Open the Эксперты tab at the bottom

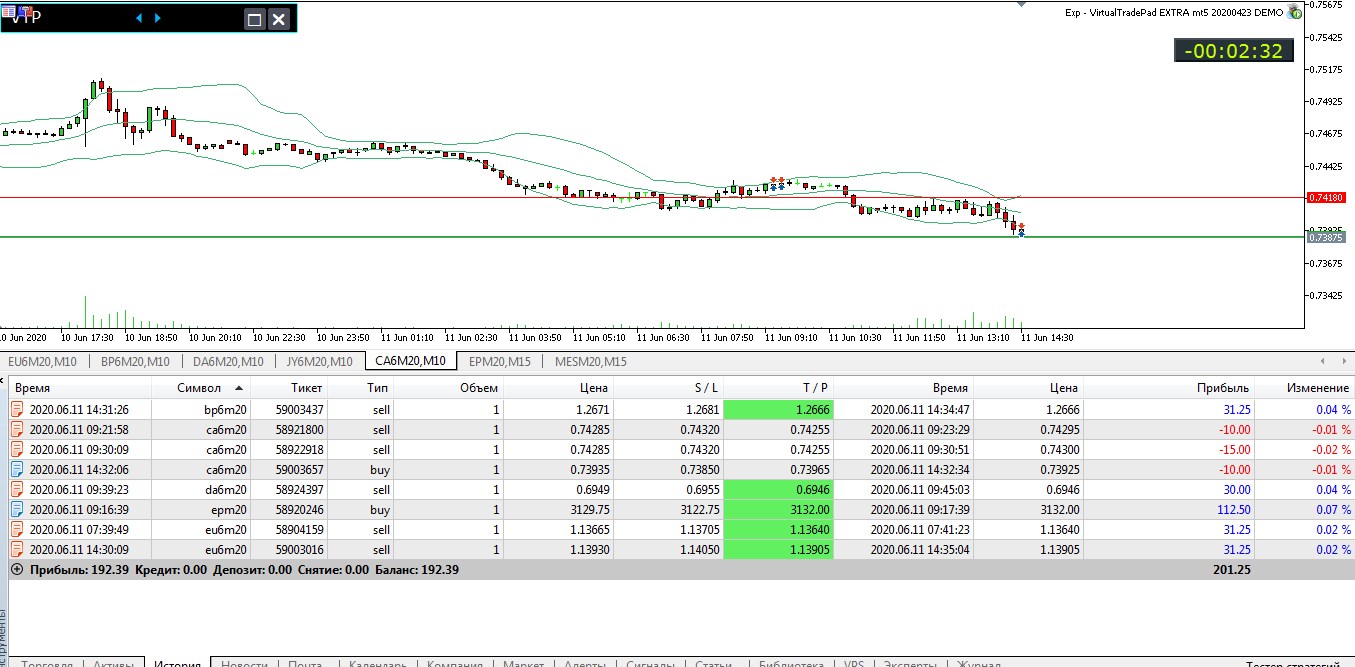pos(908,665)
